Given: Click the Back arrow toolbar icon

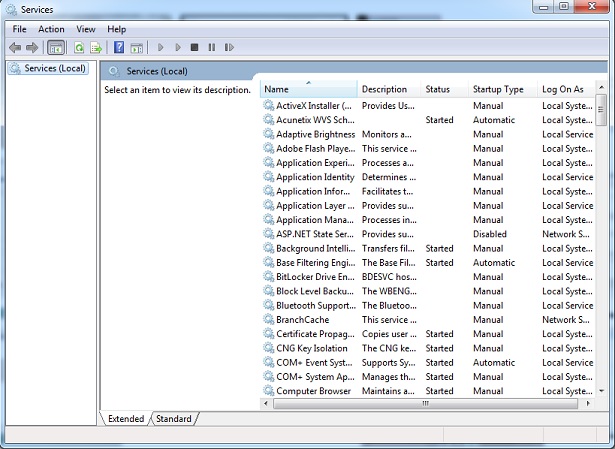Looking at the screenshot, I should pyautogui.click(x=15, y=48).
